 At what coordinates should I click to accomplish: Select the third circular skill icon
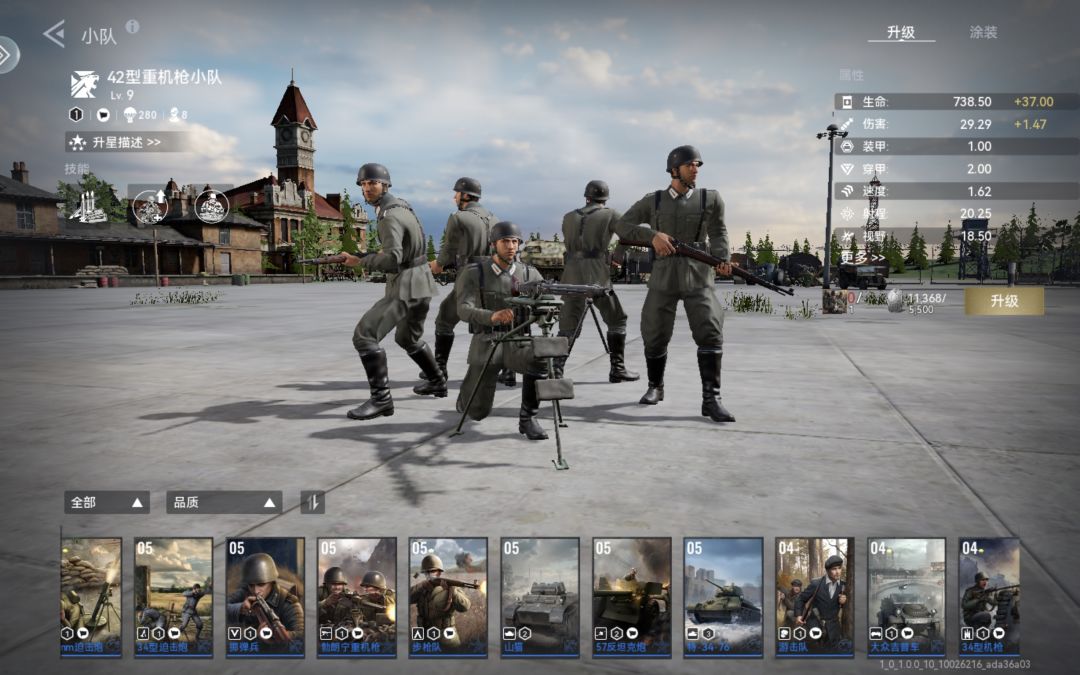[x=211, y=206]
